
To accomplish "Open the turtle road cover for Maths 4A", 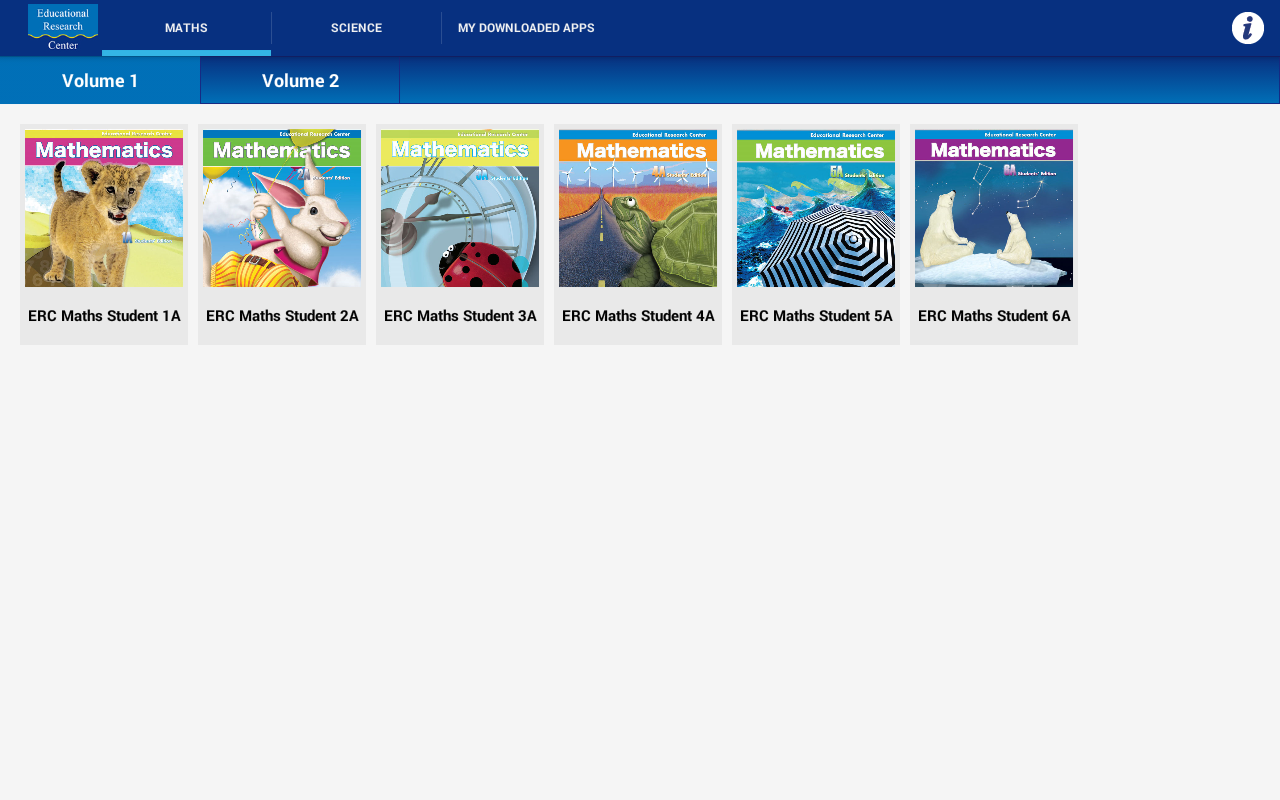I will coord(638,208).
